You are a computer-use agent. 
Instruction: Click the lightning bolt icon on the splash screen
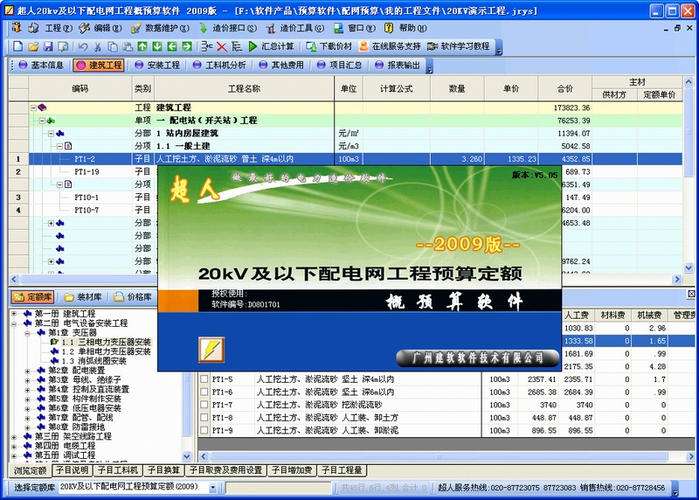pos(211,350)
